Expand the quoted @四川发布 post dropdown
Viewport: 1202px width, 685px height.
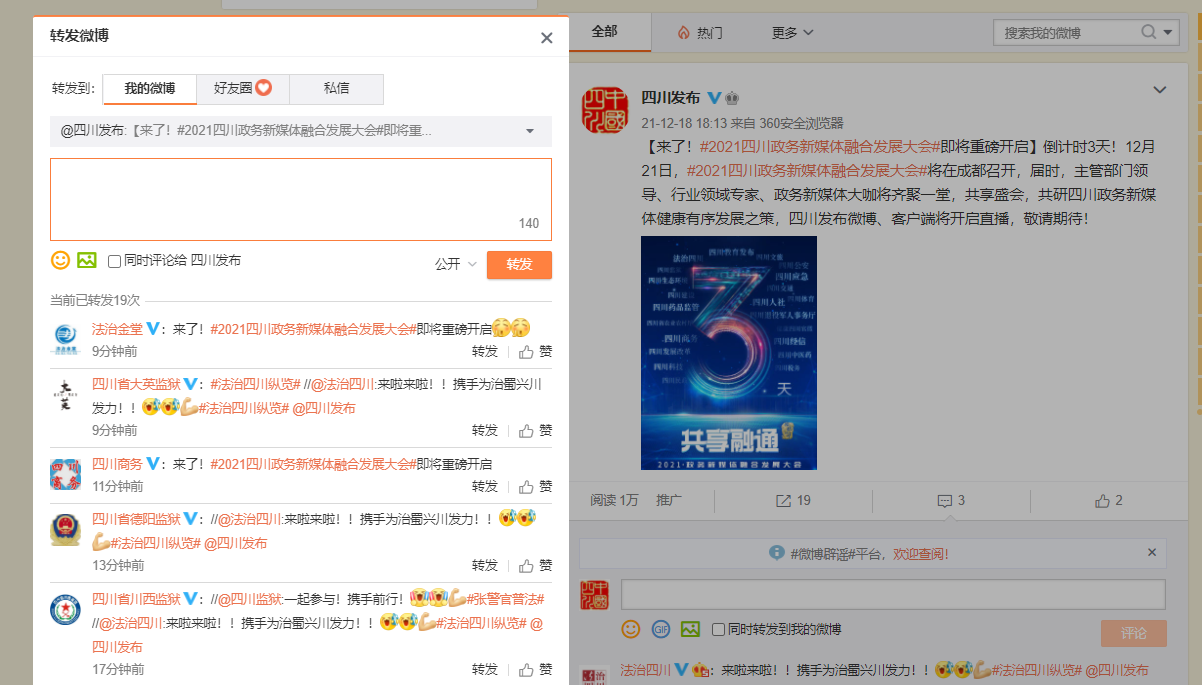pyautogui.click(x=530, y=131)
